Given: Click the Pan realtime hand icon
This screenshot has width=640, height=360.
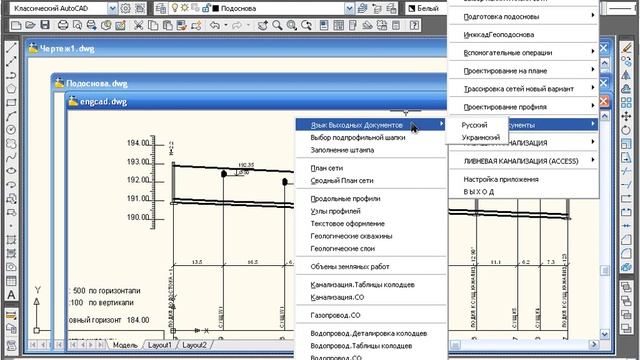Looking at the screenshot, I should pyautogui.click(x=262, y=25).
